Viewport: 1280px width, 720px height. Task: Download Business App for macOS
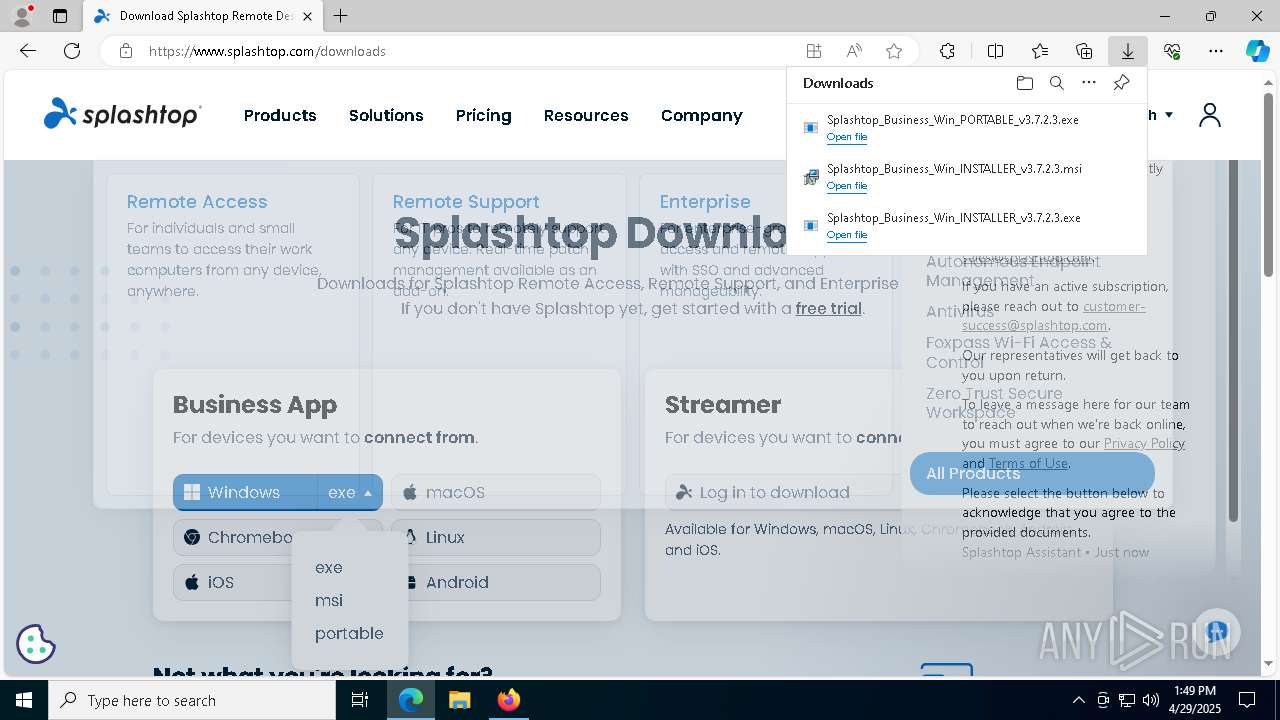point(496,492)
